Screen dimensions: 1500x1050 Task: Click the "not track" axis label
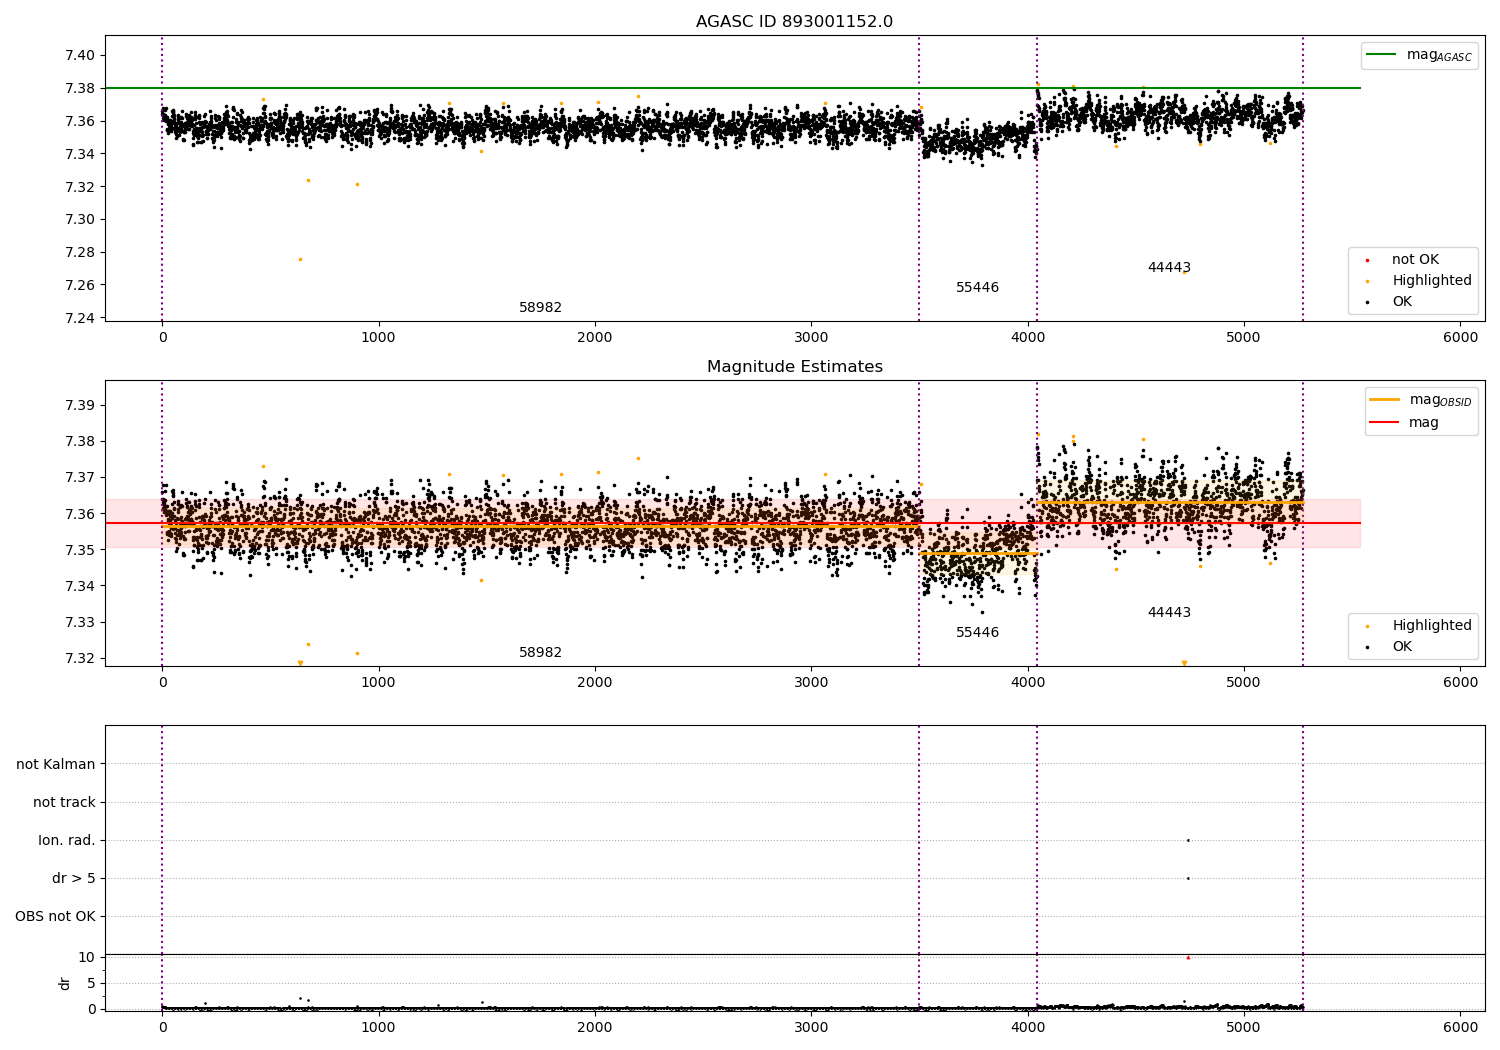(64, 802)
